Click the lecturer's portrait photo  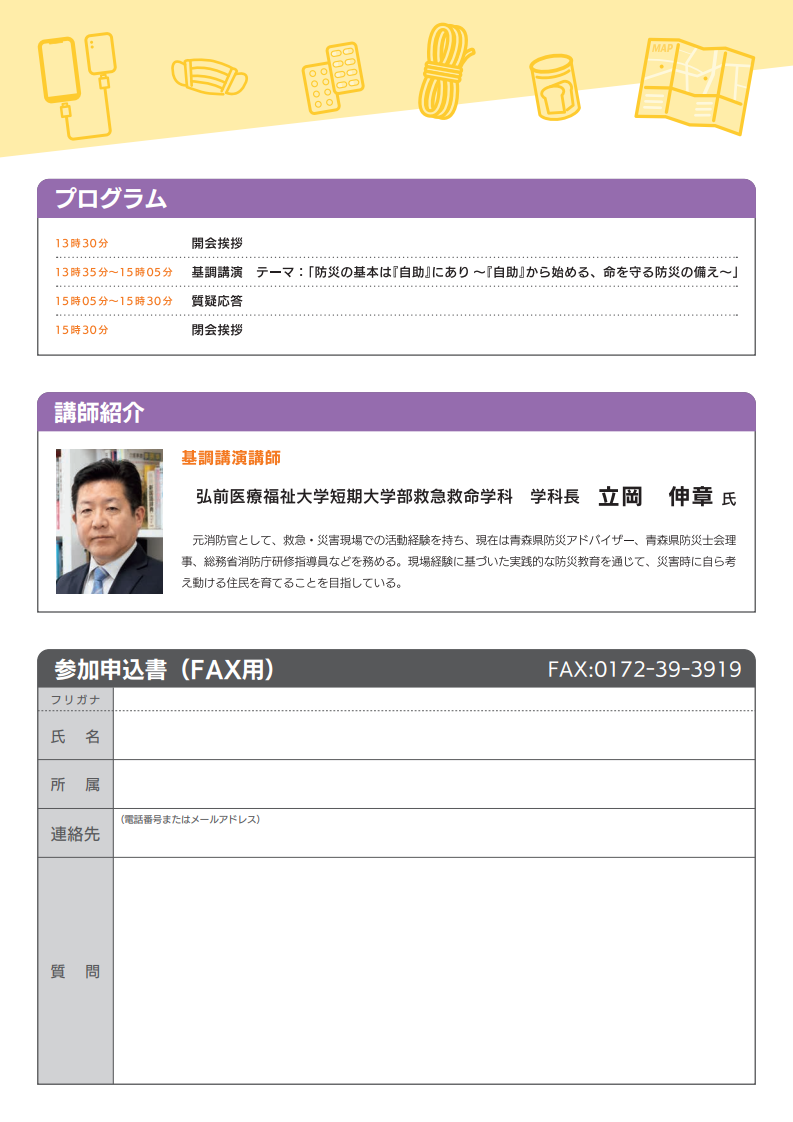point(109,521)
